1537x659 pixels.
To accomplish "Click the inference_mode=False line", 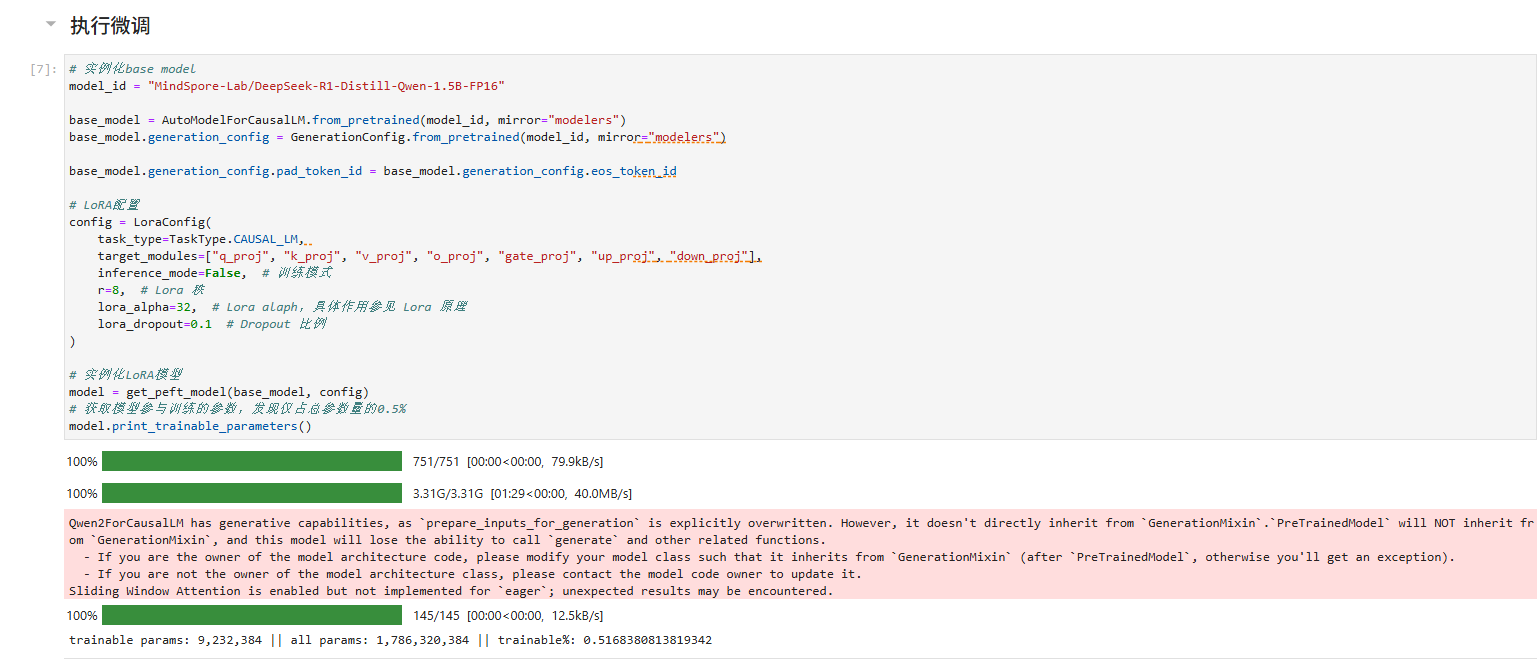I will [170, 273].
